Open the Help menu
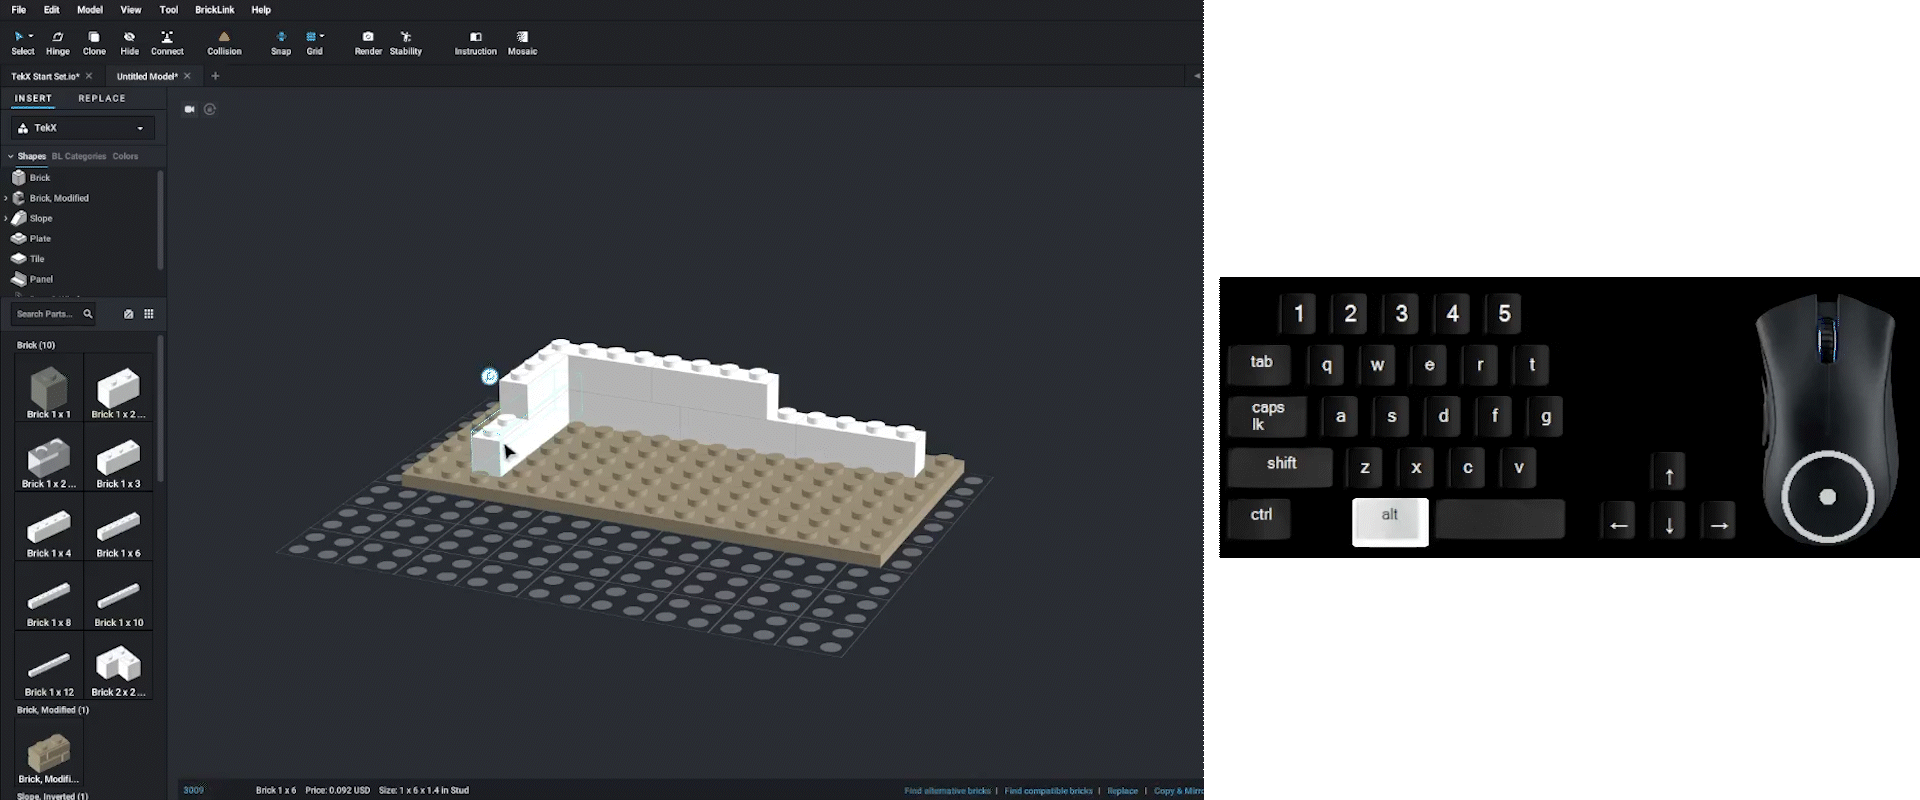 (261, 10)
